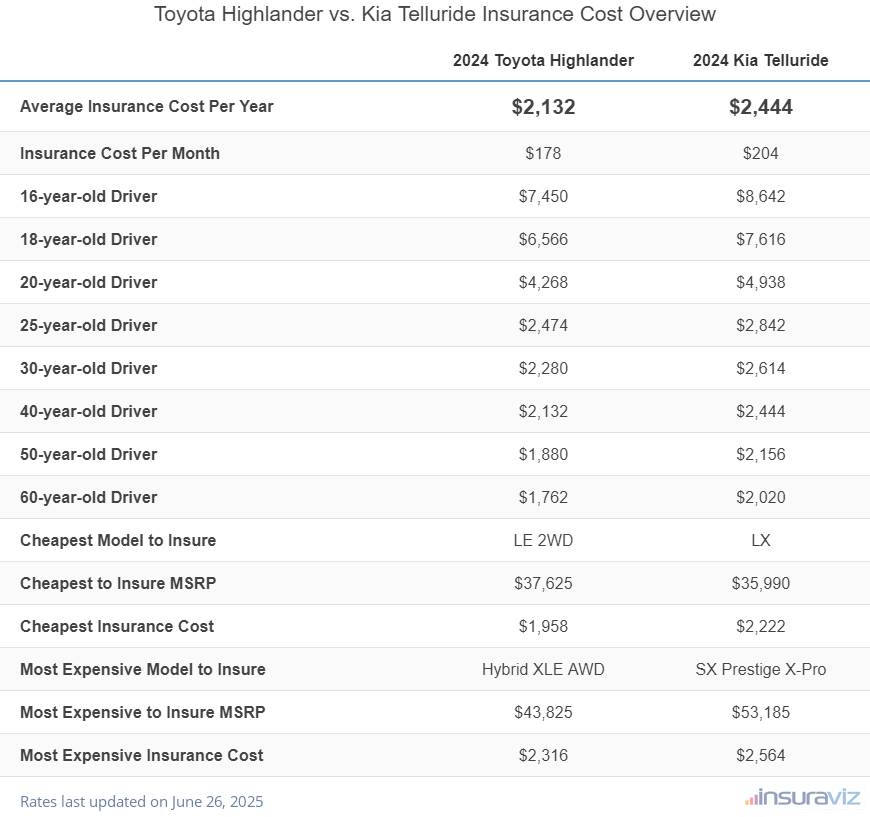Select the 'Hybrid XLE AWD' cell

pyautogui.click(x=543, y=669)
